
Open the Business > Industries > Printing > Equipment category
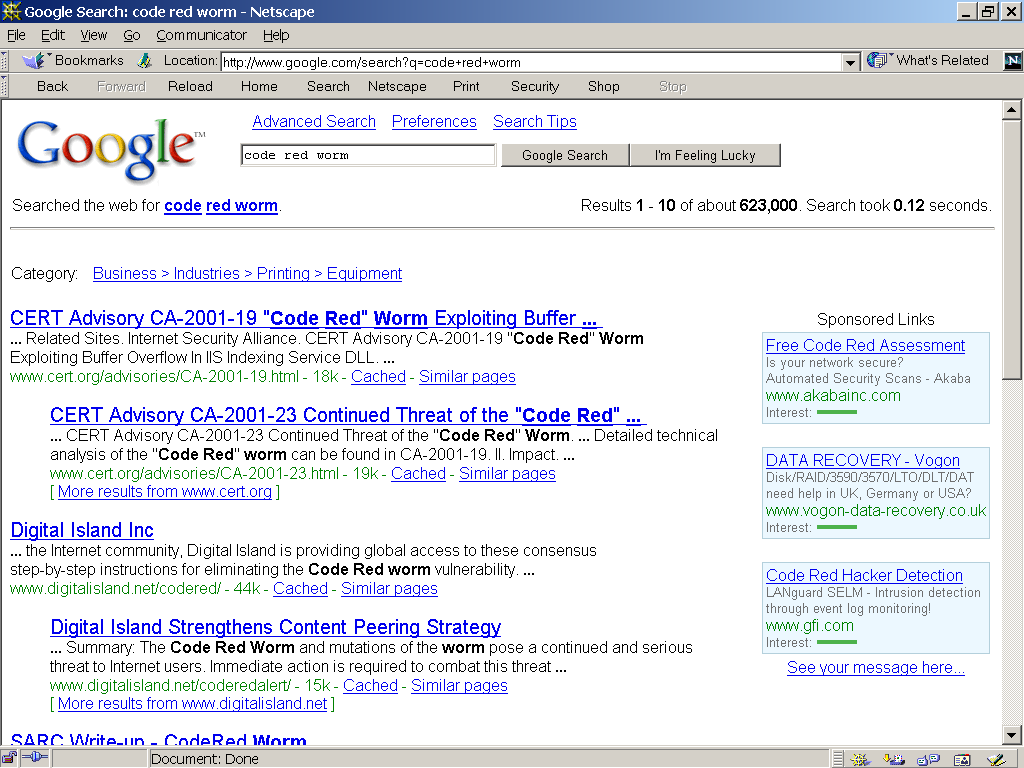(248, 273)
